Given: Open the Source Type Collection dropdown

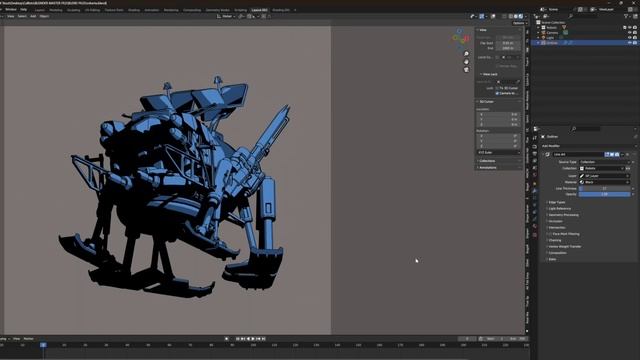Looking at the screenshot, I should coord(604,162).
